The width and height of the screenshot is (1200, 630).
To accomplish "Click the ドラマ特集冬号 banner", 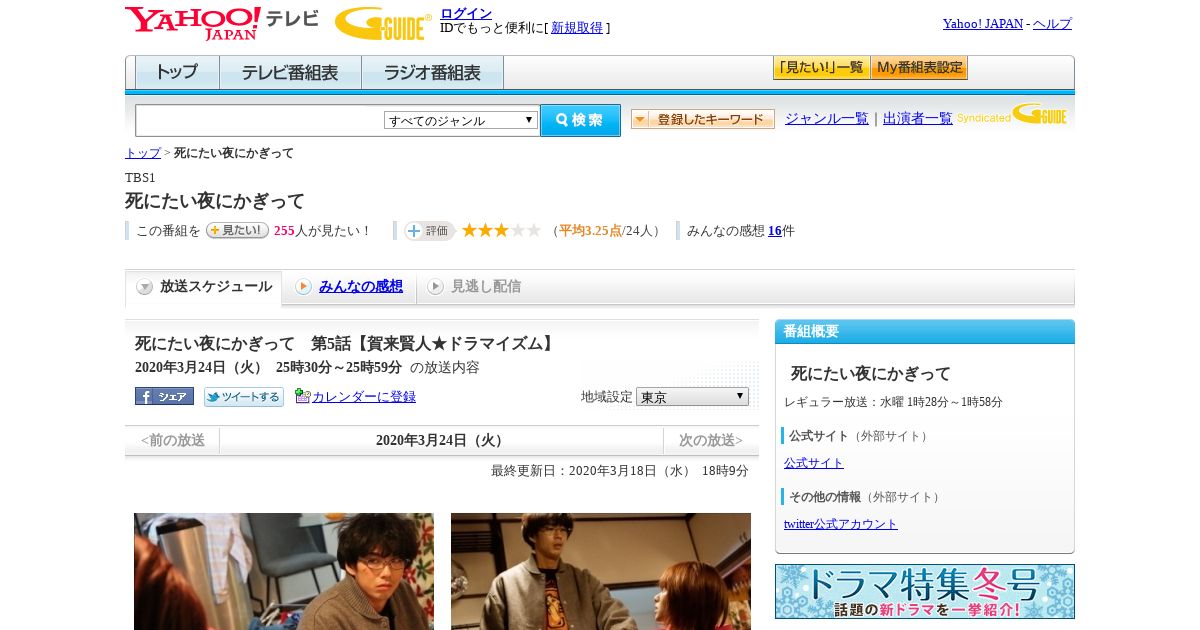I will [925, 591].
